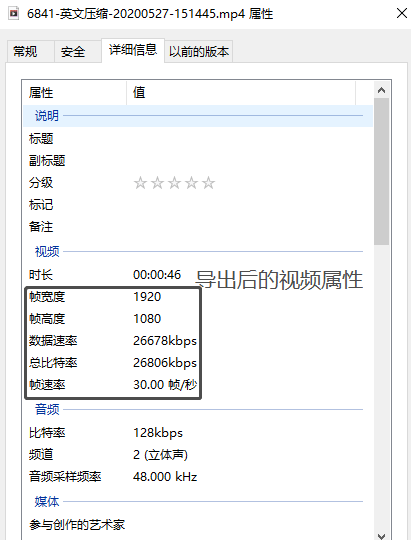Select the 参与创作的艺术家 row
The image size is (411, 540).
point(198,525)
